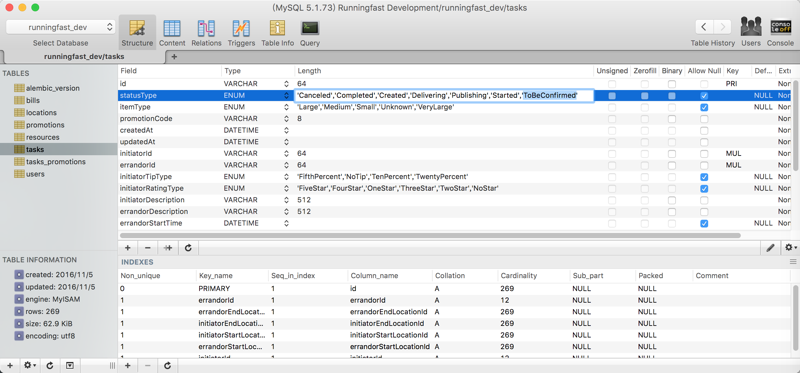Click the edit pencil icon above Indexes
Viewport: 800px width, 373px height.
(770, 247)
